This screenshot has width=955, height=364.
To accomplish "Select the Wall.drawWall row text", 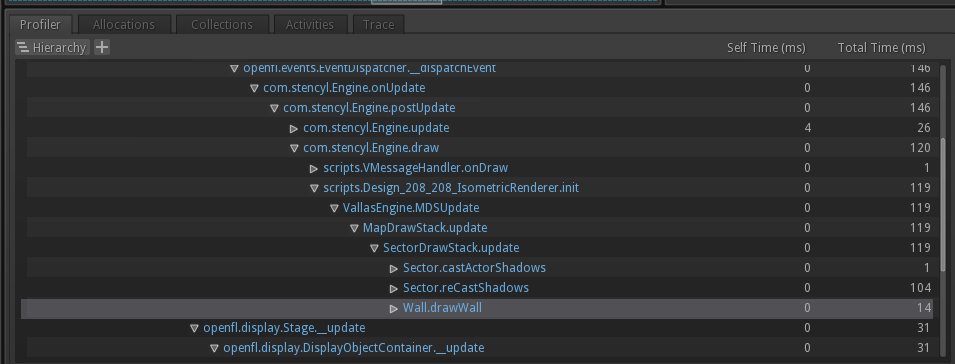I will click(x=442, y=308).
